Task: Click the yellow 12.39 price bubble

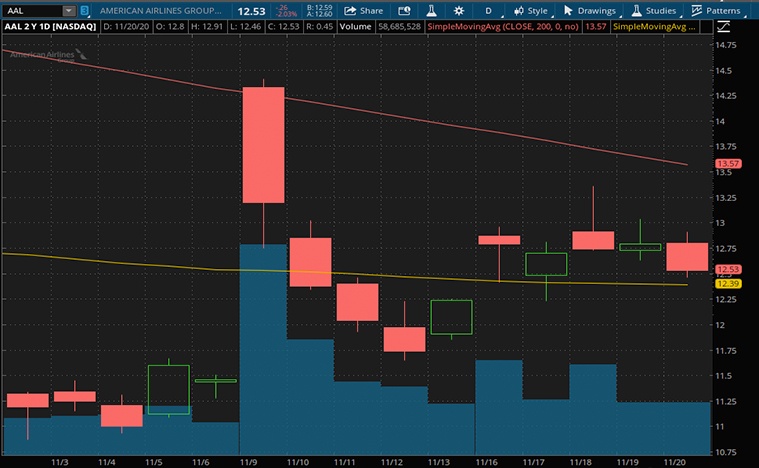Action: (727, 285)
